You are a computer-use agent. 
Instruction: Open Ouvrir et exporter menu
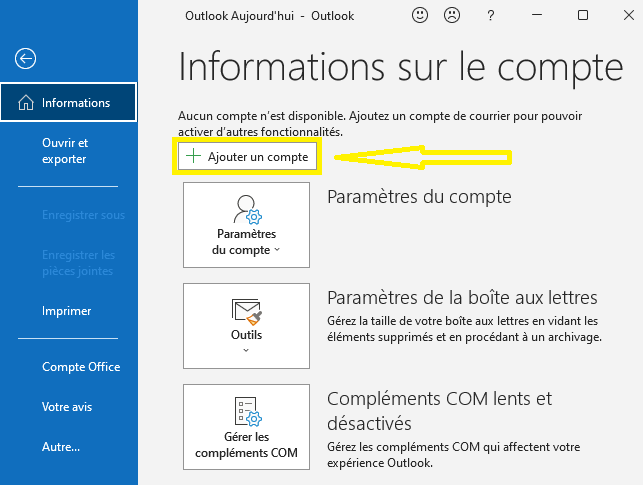[x=65, y=151]
